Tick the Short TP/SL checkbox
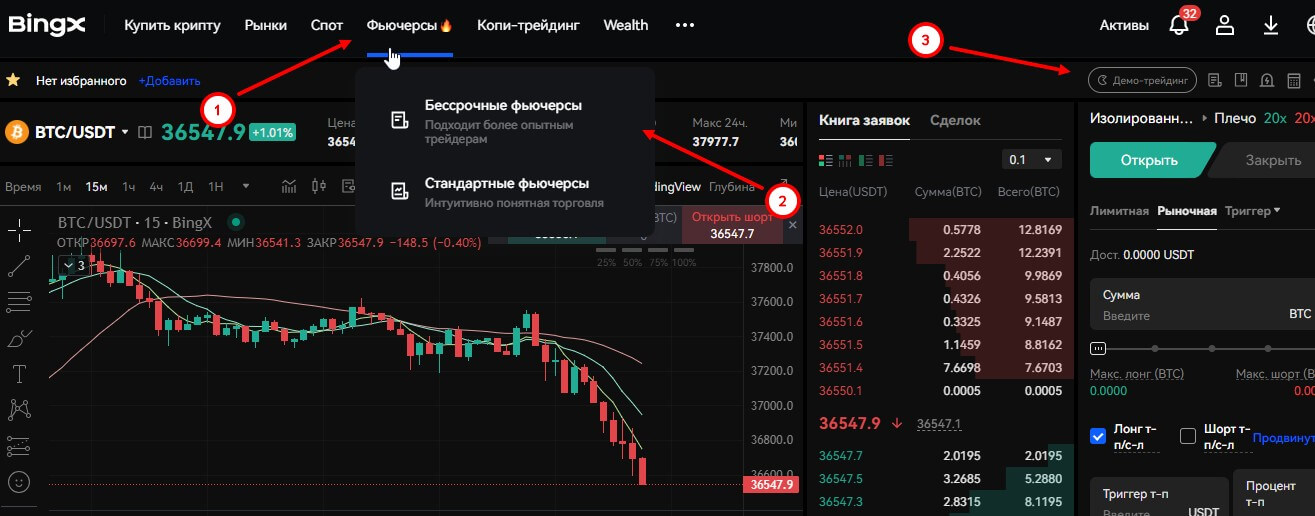Viewport: 1315px width, 516px height. coord(1188,436)
